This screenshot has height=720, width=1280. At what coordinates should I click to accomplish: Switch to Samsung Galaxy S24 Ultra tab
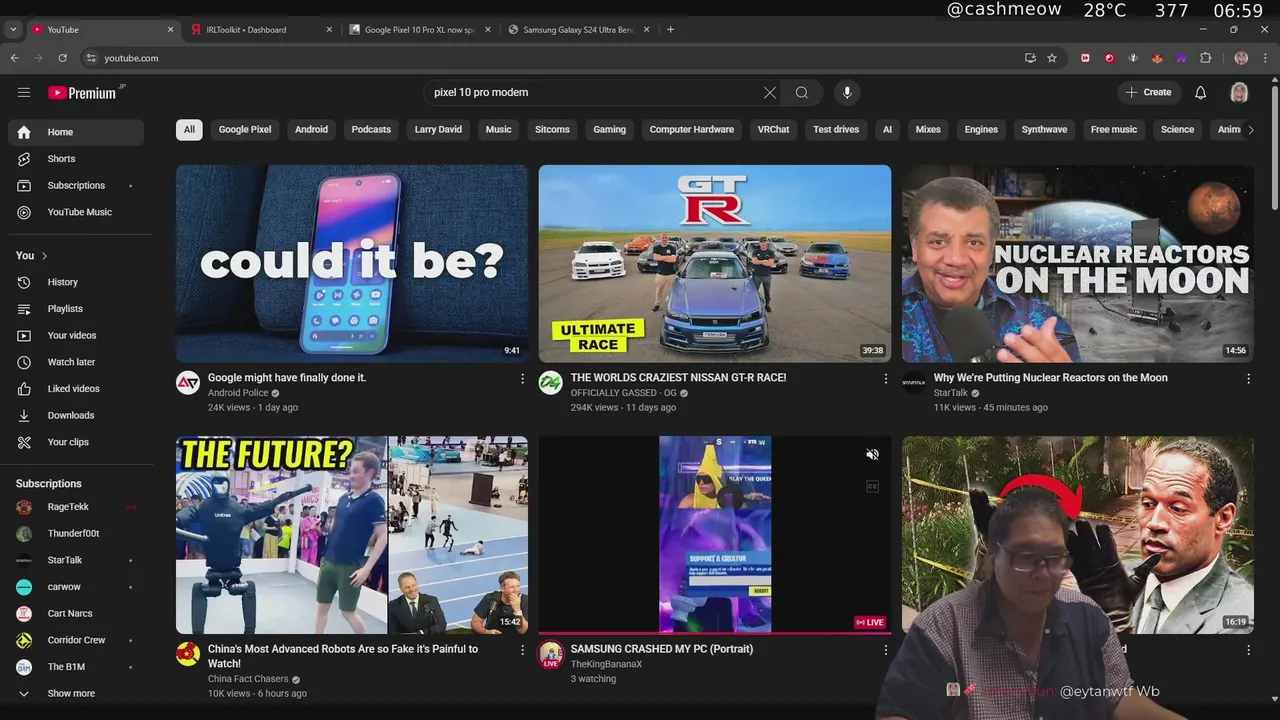[x=578, y=30]
